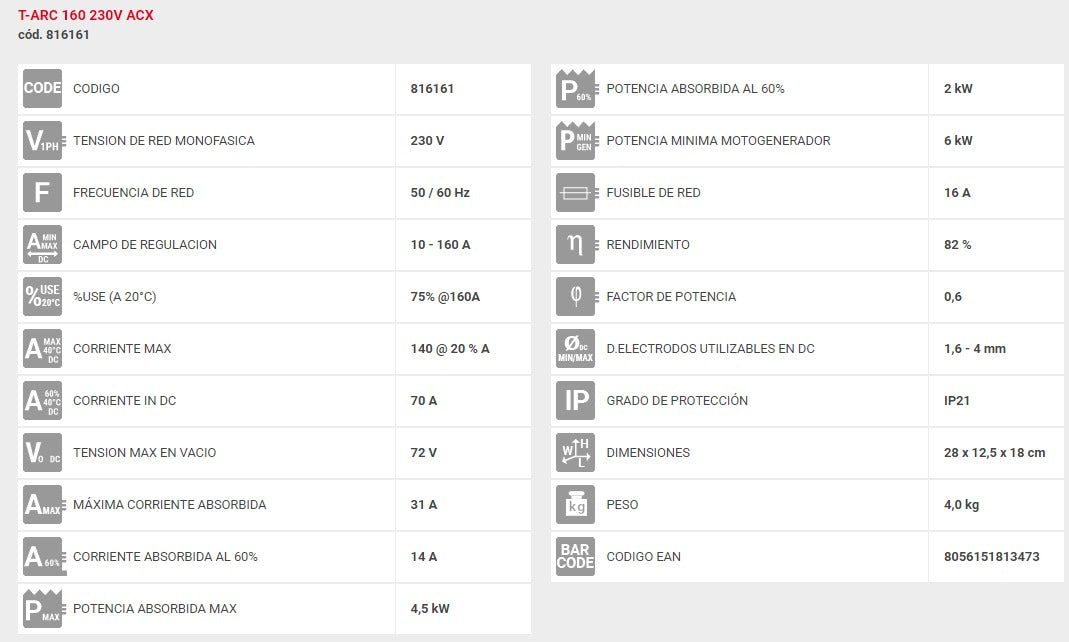Click the 230 V value
Image resolution: width=1069 pixels, height=642 pixels.
427,140
